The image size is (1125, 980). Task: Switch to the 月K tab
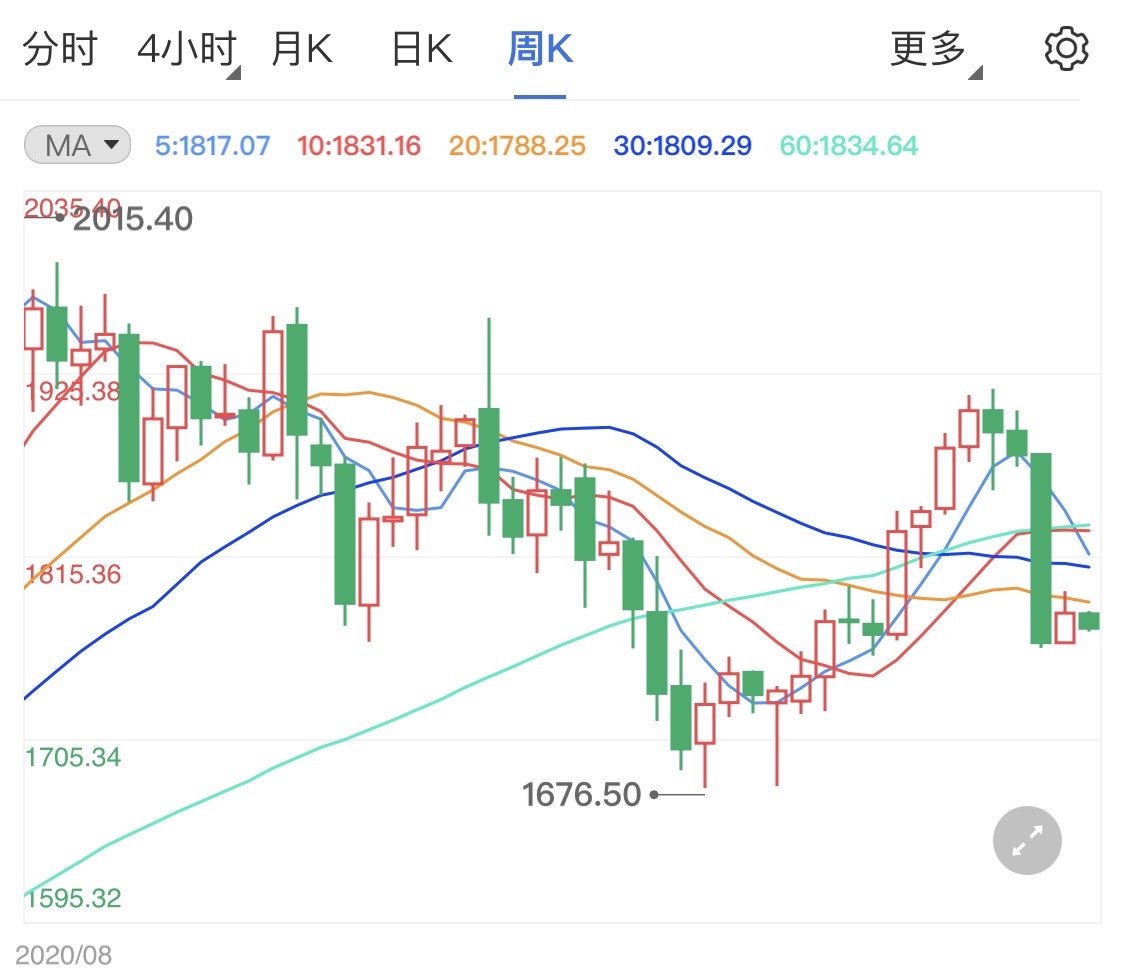click(x=302, y=49)
